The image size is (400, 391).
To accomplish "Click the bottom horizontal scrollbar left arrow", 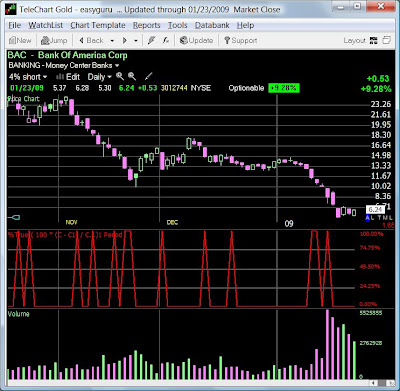I will (374, 383).
